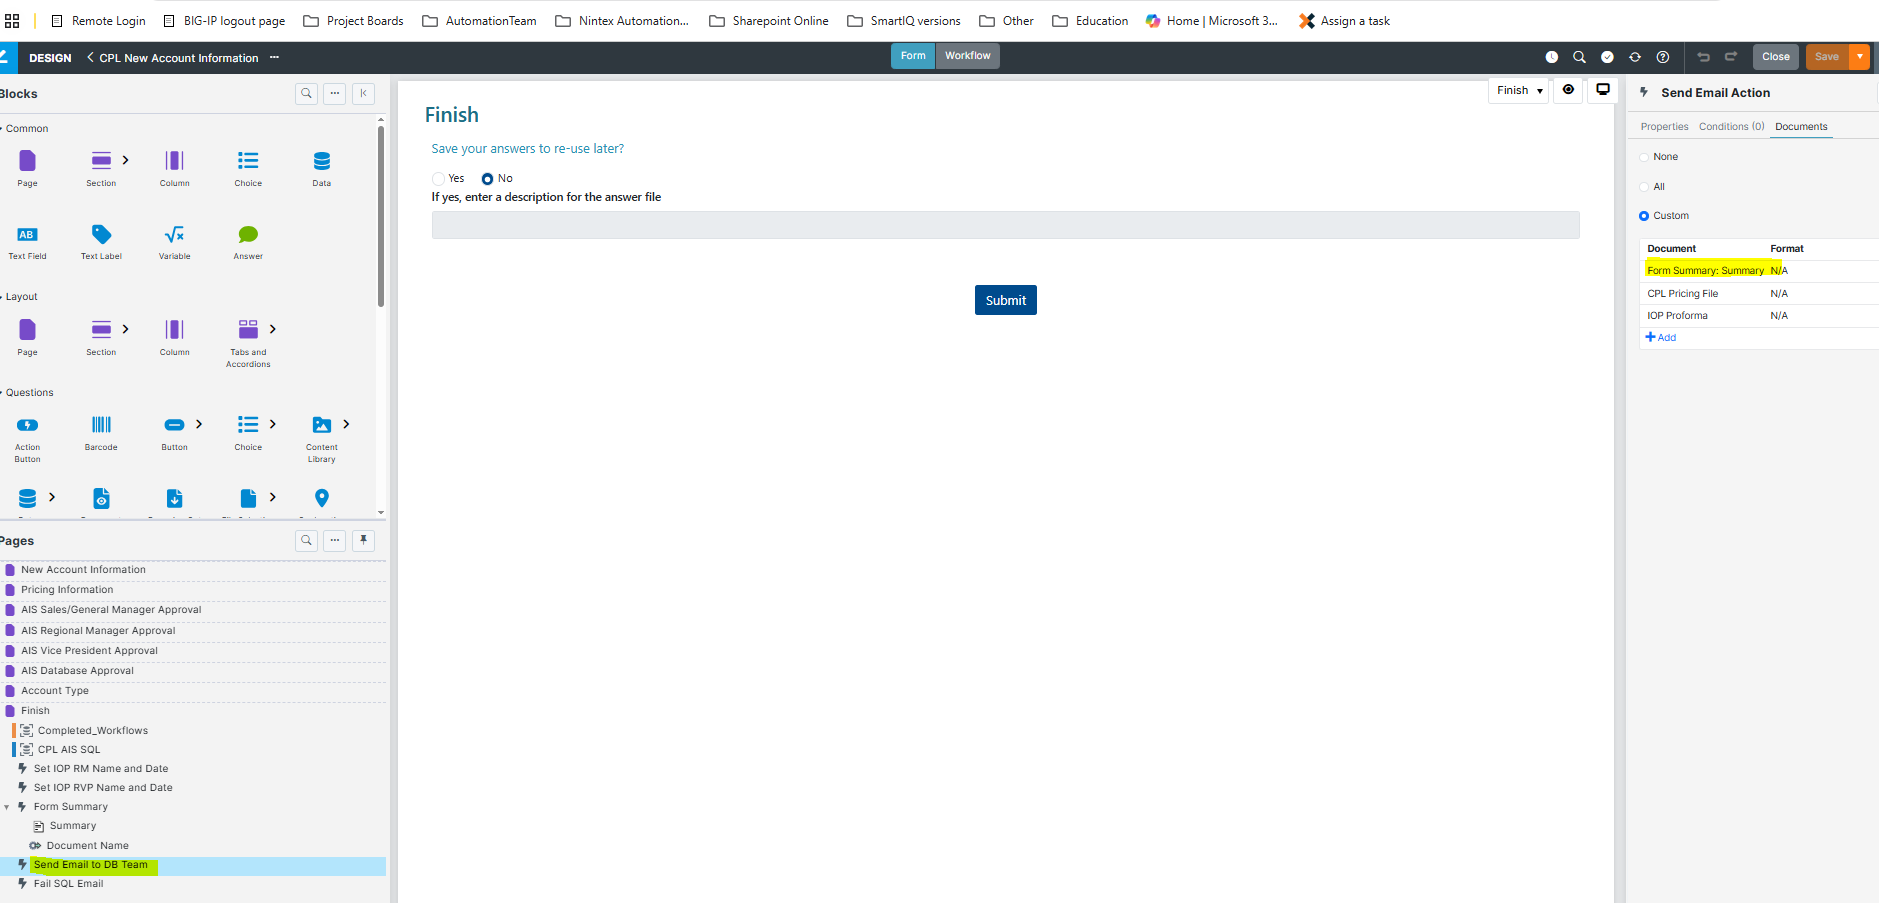
Task: Toggle the preview eye icon
Action: [1568, 90]
